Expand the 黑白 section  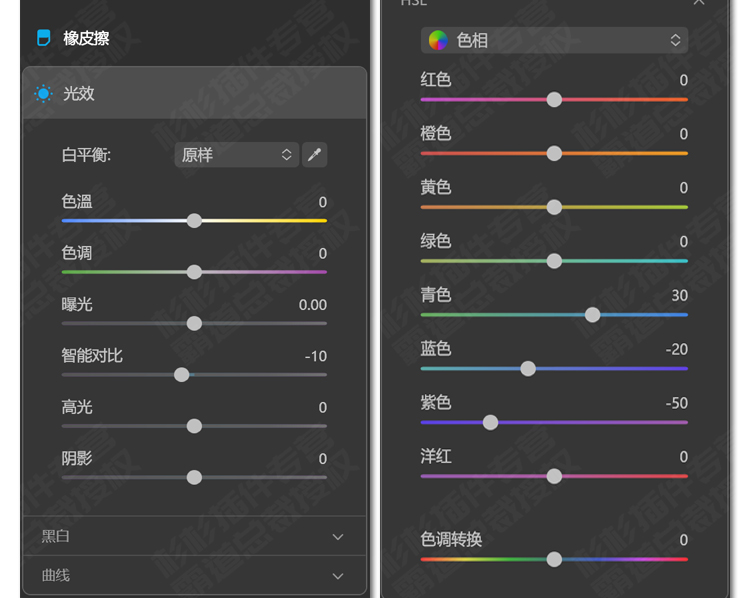pos(194,536)
